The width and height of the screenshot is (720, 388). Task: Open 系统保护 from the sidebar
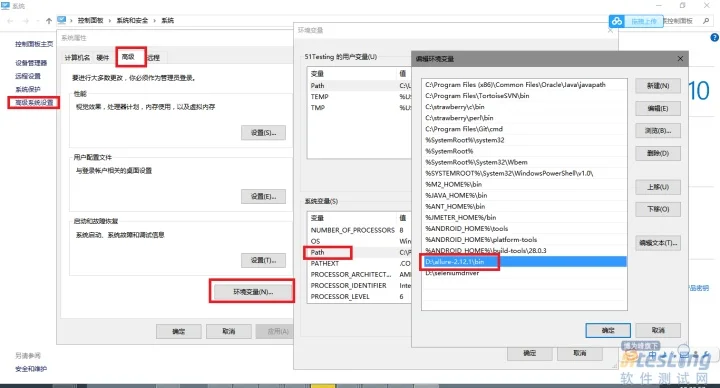[28, 89]
